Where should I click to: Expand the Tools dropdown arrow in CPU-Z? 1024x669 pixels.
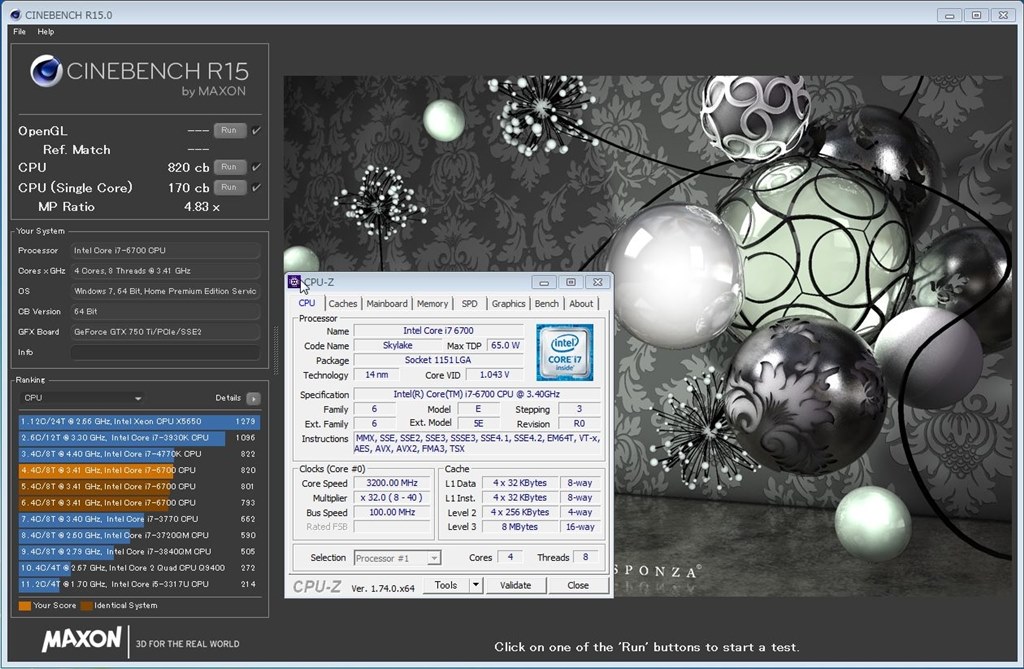(476, 585)
